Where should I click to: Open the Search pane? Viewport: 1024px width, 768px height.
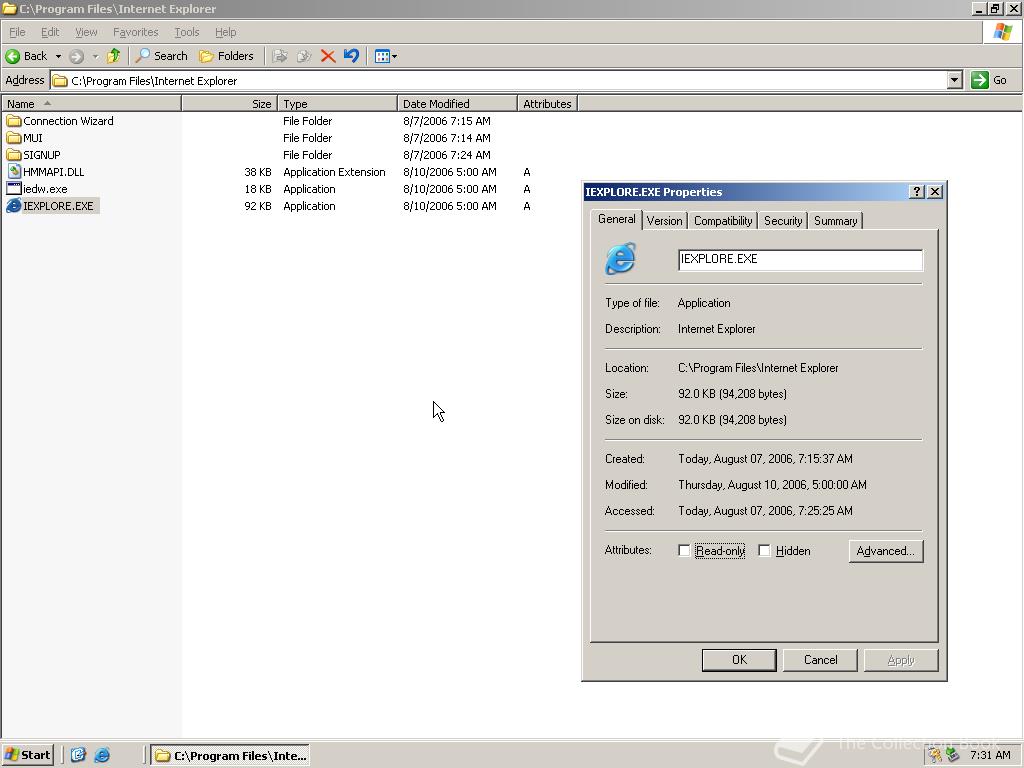(162, 56)
